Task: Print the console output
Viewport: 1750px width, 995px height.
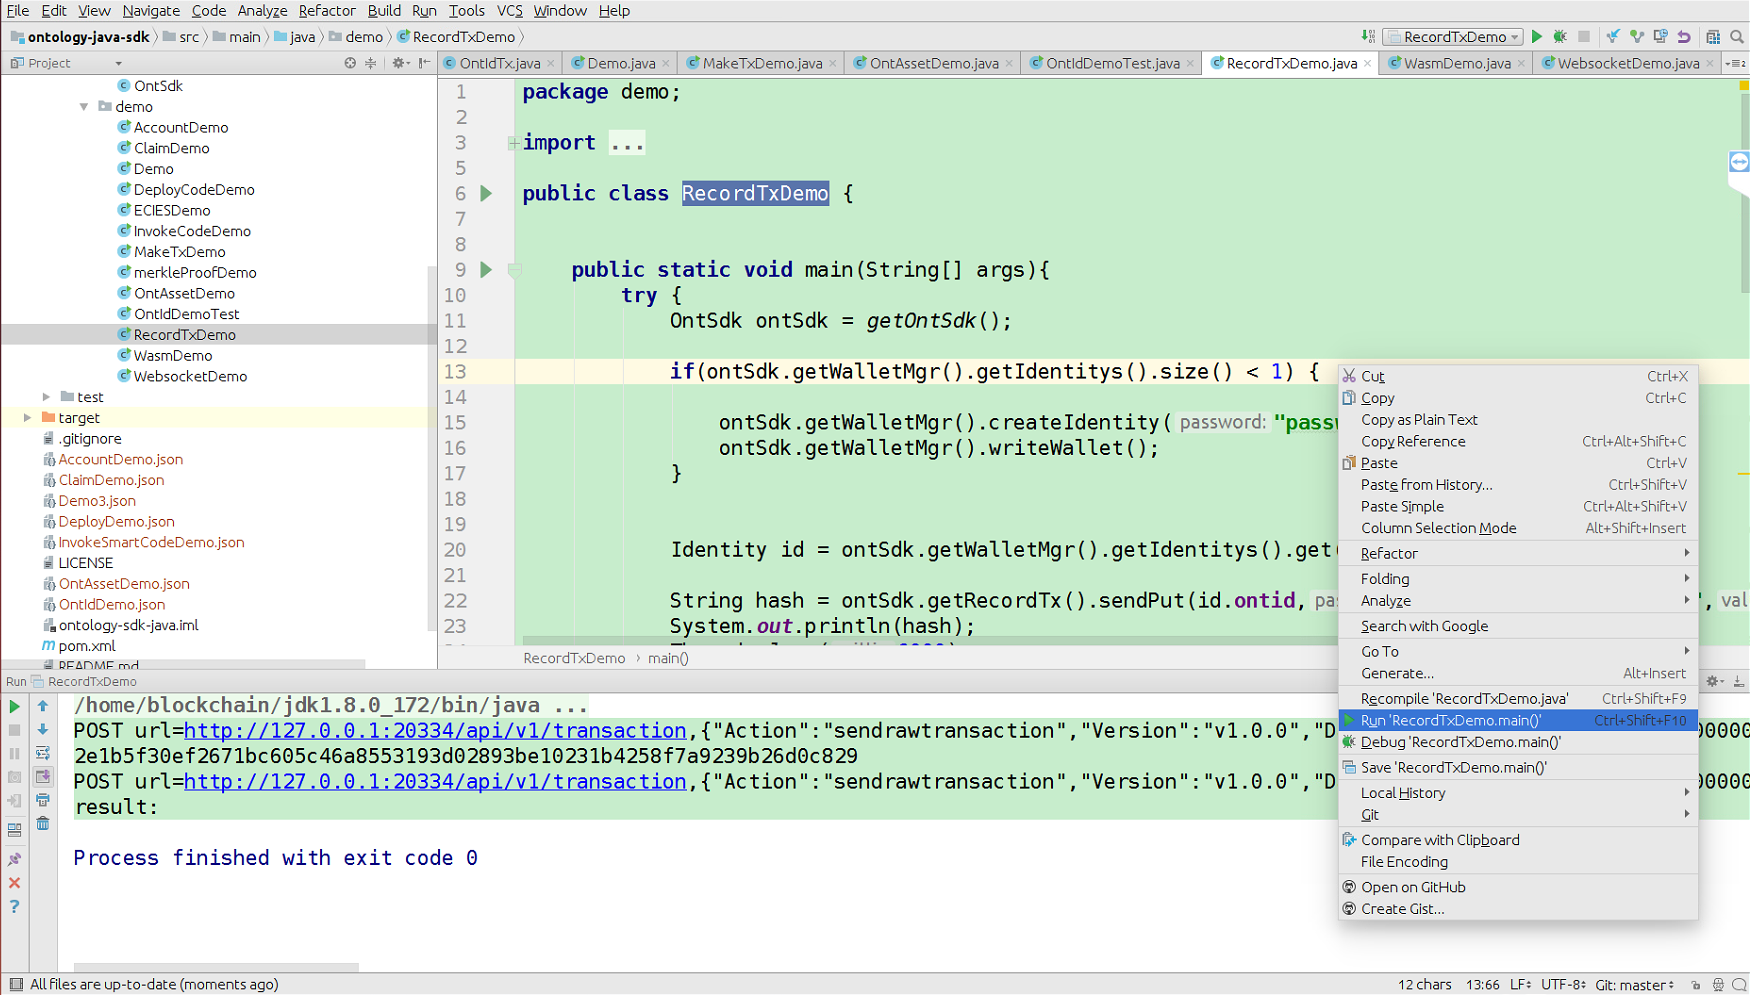Action: [43, 800]
